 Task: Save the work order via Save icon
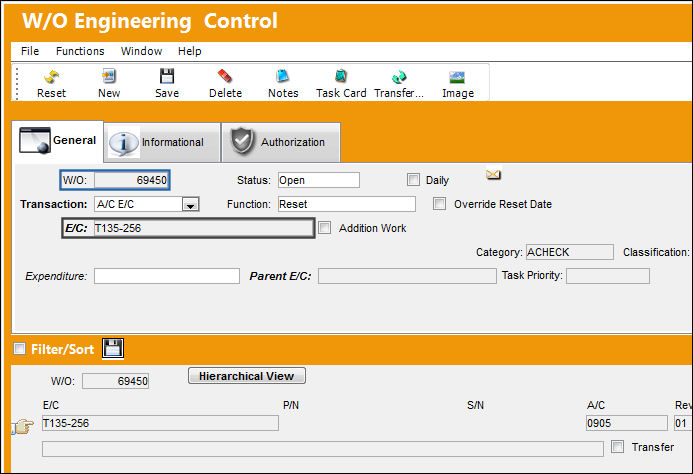[167, 76]
